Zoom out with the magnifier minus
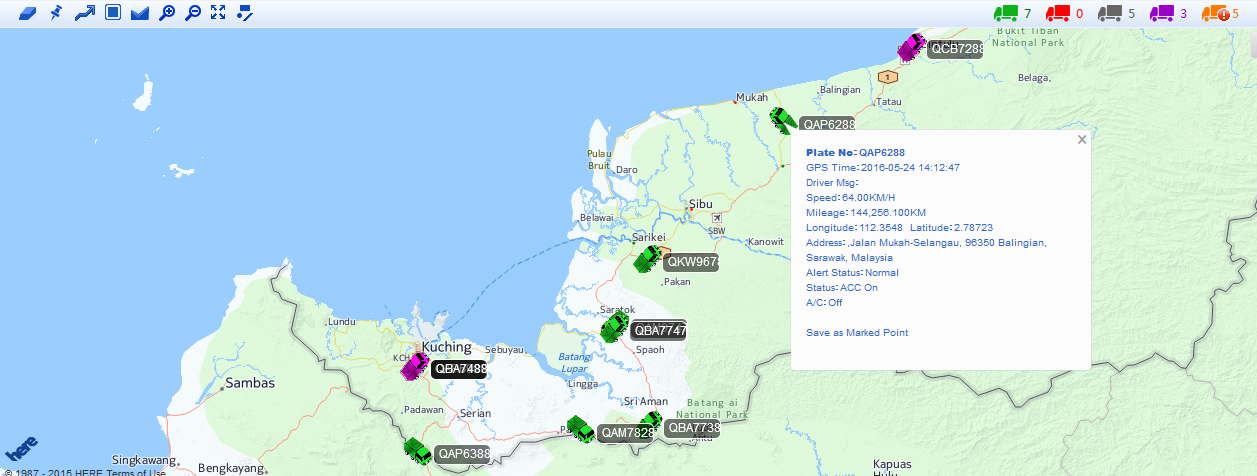 193,13
